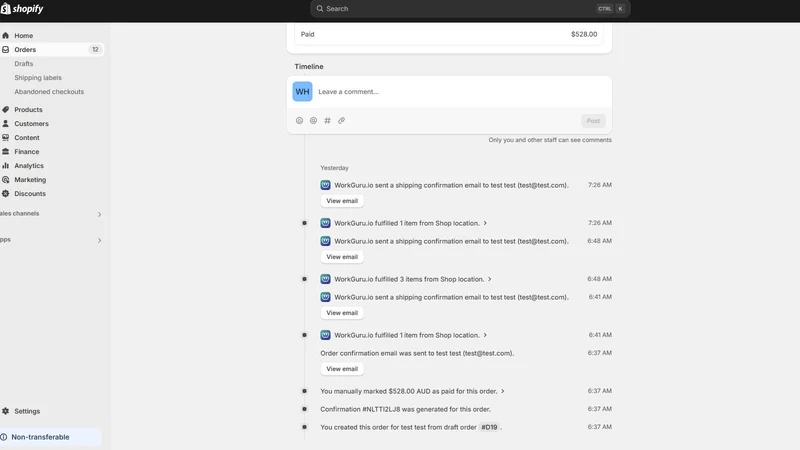Viewport: 800px width, 450px height.
Task: Click the Settings gear icon
Action: pyautogui.click(x=6, y=411)
